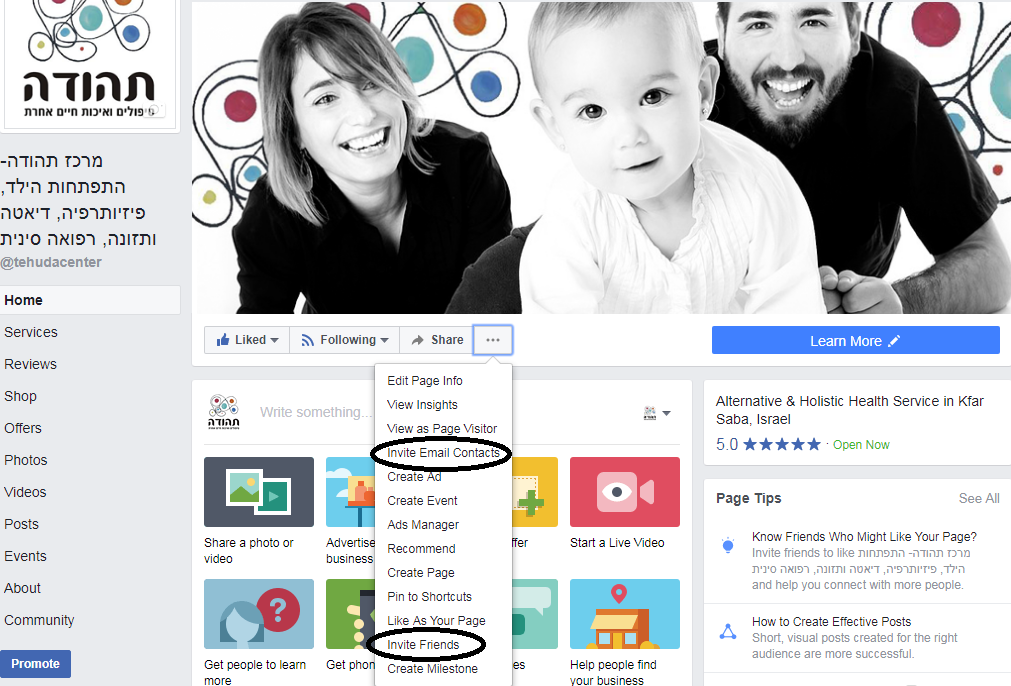Viewport: 1011px width, 686px height.
Task: Click the Promote button
Action: tap(36, 664)
